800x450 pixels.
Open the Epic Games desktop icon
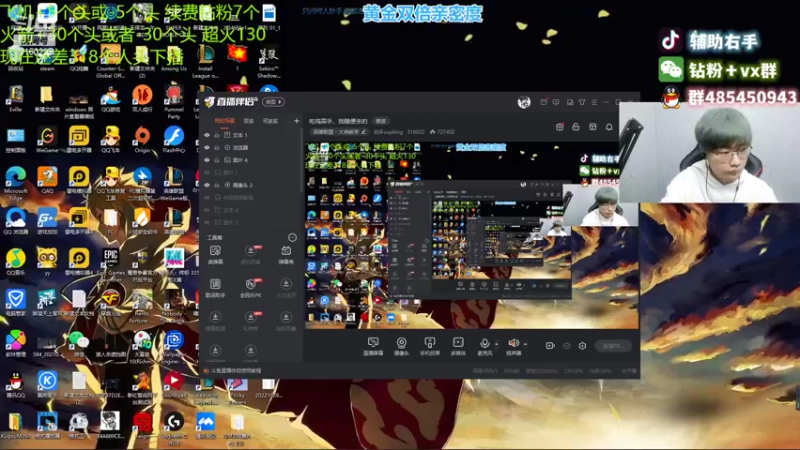pyautogui.click(x=111, y=262)
